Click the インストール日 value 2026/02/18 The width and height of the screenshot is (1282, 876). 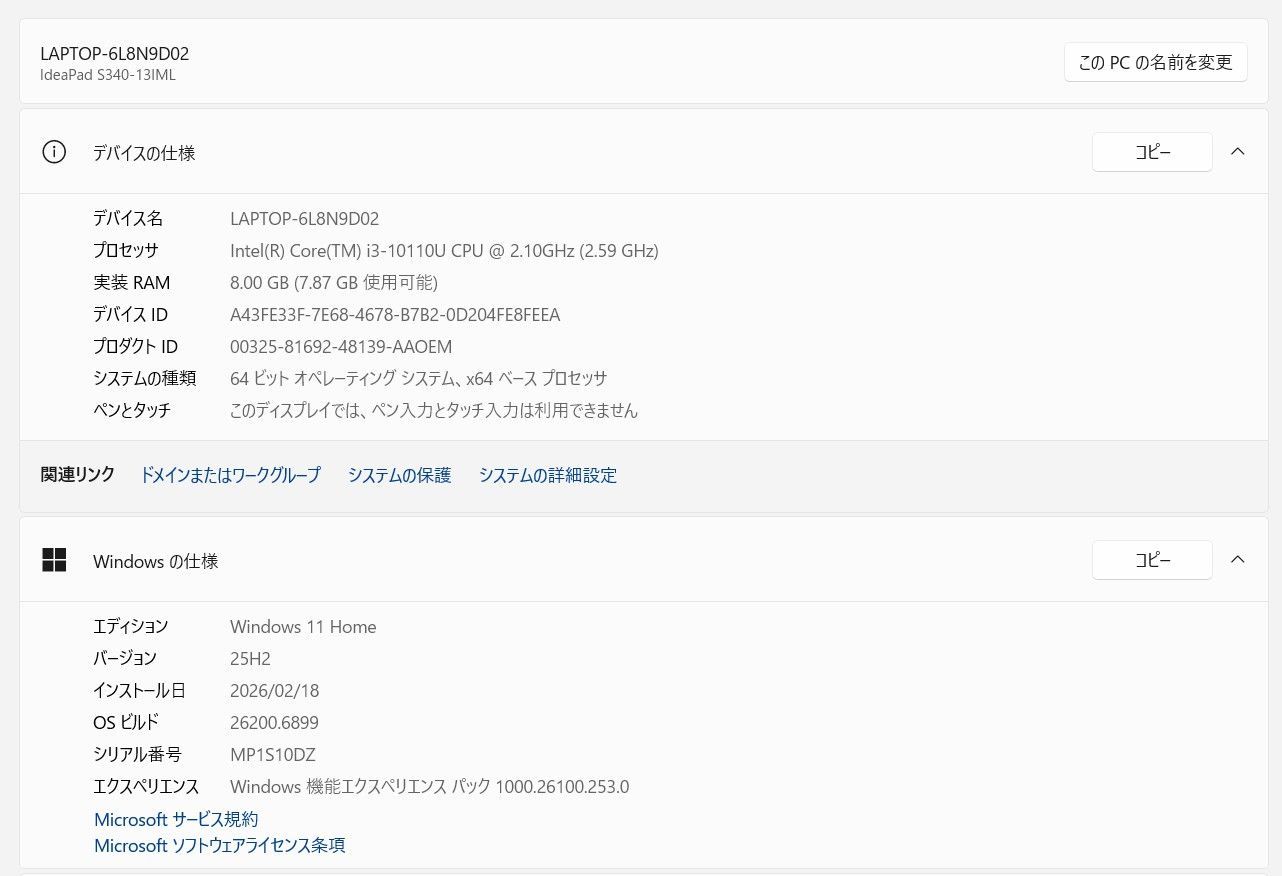(275, 690)
